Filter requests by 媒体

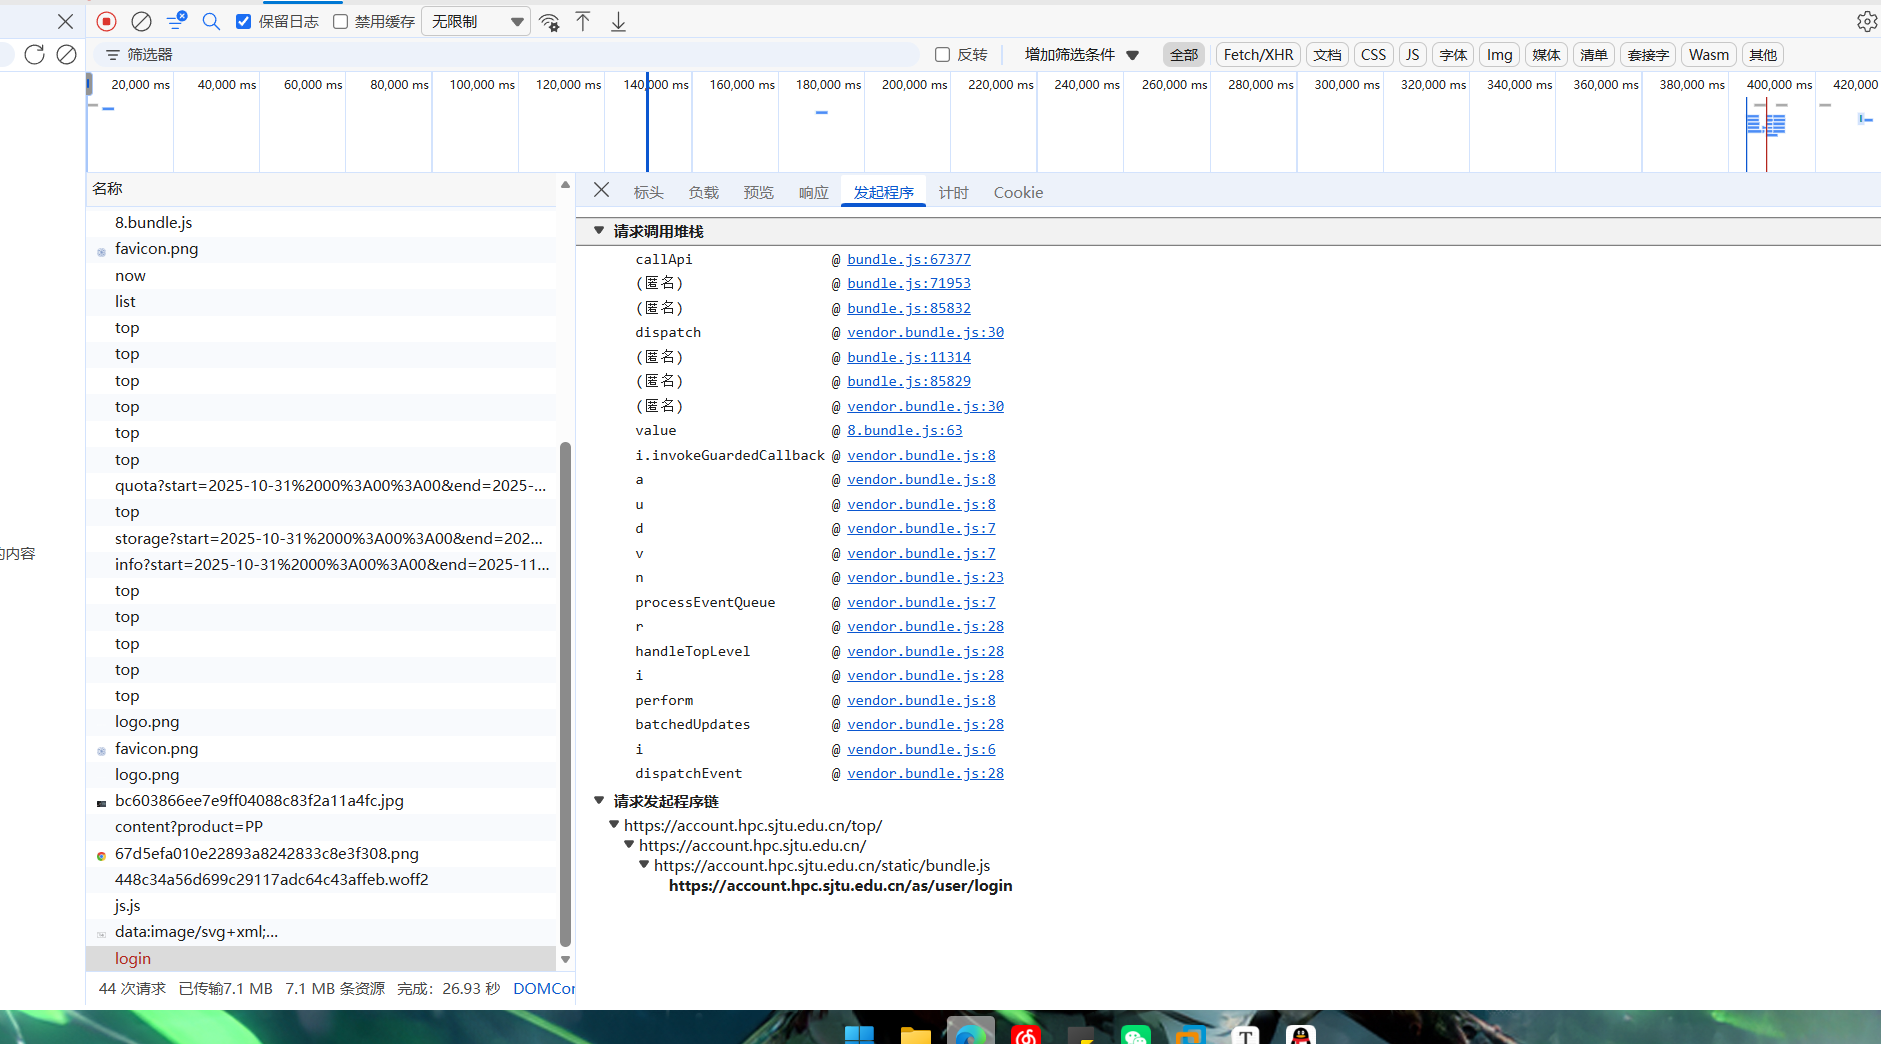1546,55
